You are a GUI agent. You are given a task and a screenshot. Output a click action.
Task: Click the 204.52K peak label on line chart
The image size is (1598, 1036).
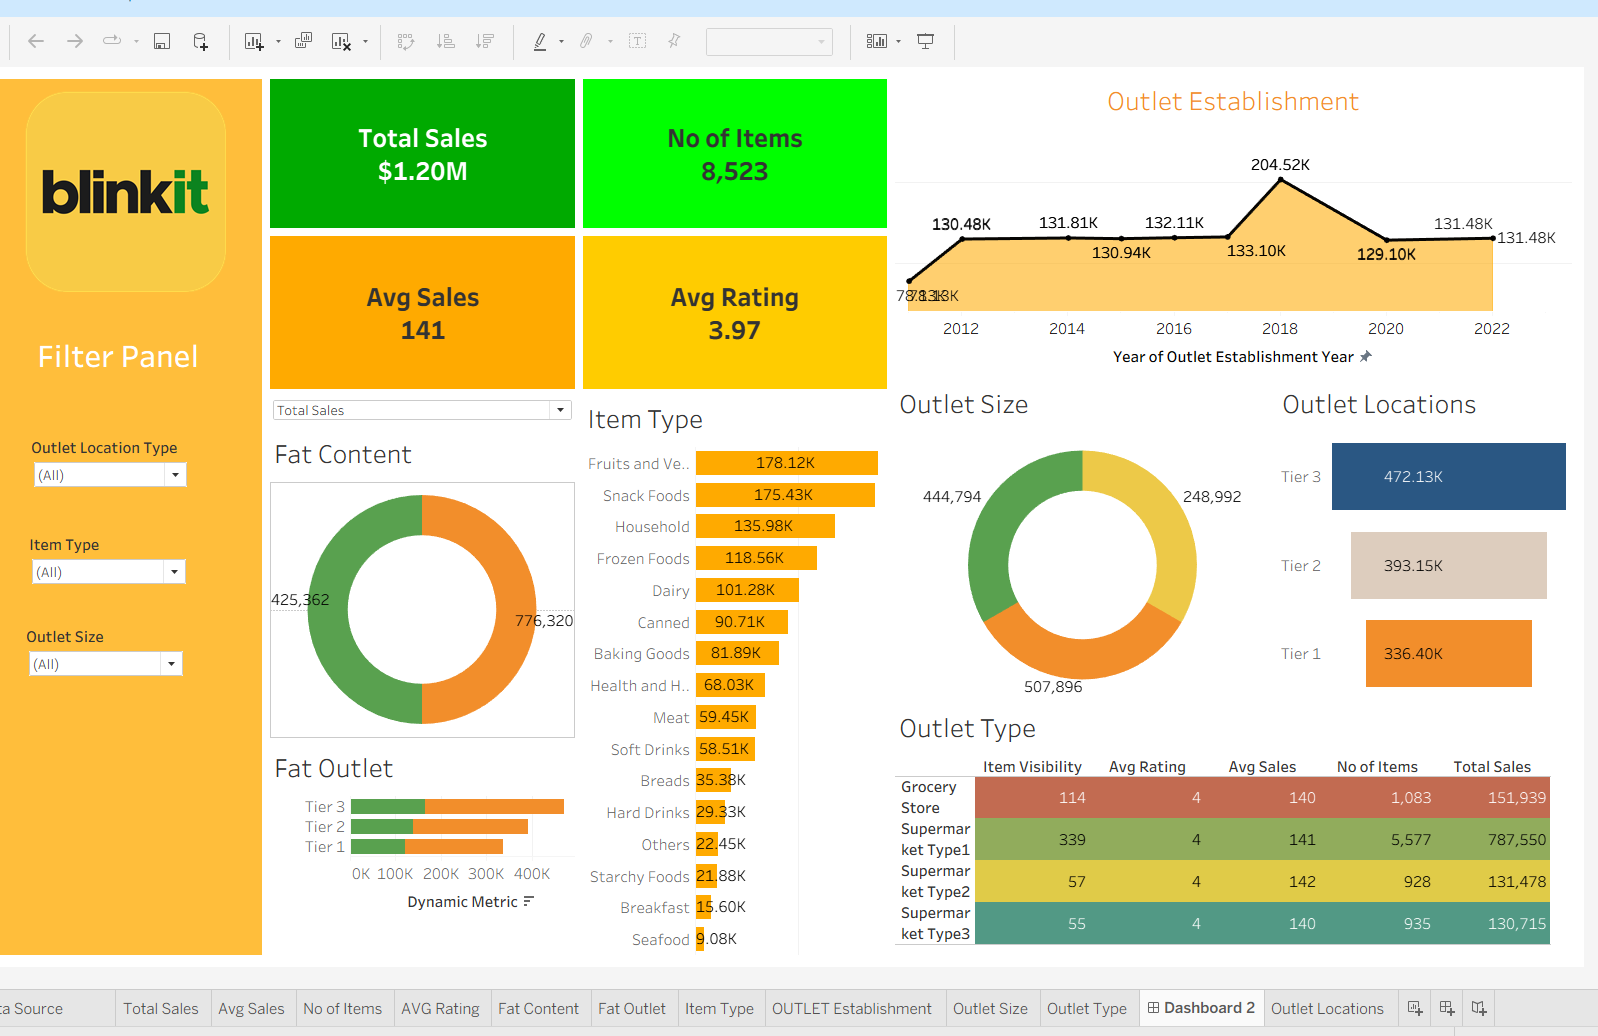(1280, 164)
